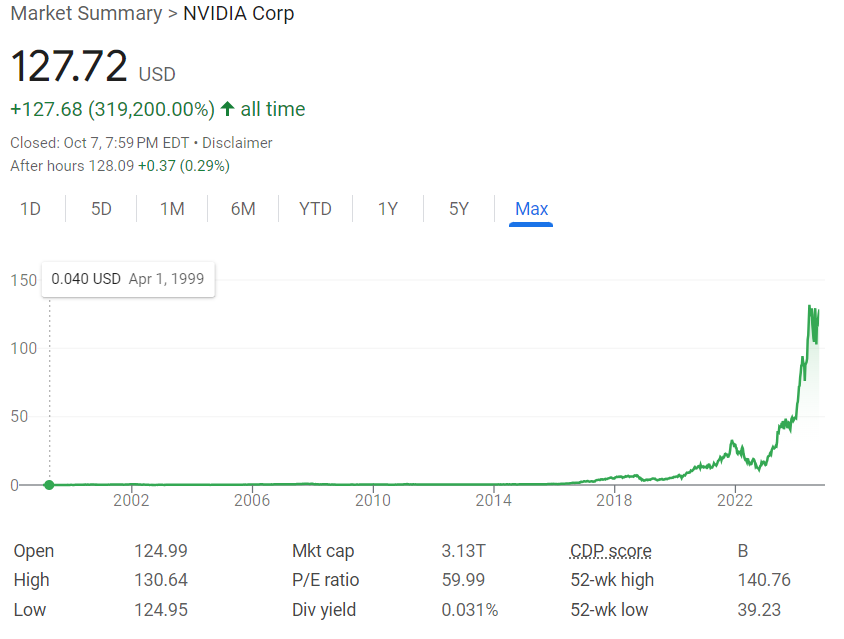This screenshot has height=639, width=844.
Task: Click the Max range tab
Action: [531, 209]
